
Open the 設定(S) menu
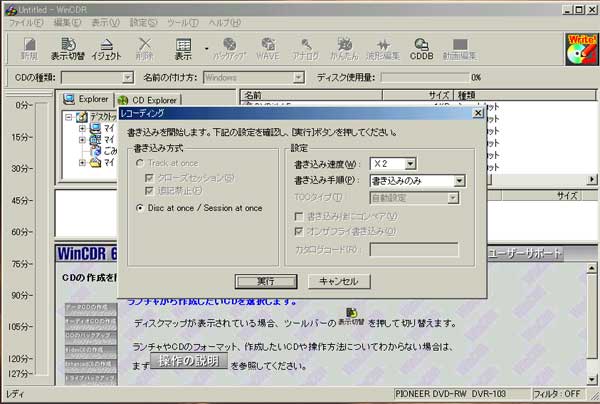(x=143, y=23)
